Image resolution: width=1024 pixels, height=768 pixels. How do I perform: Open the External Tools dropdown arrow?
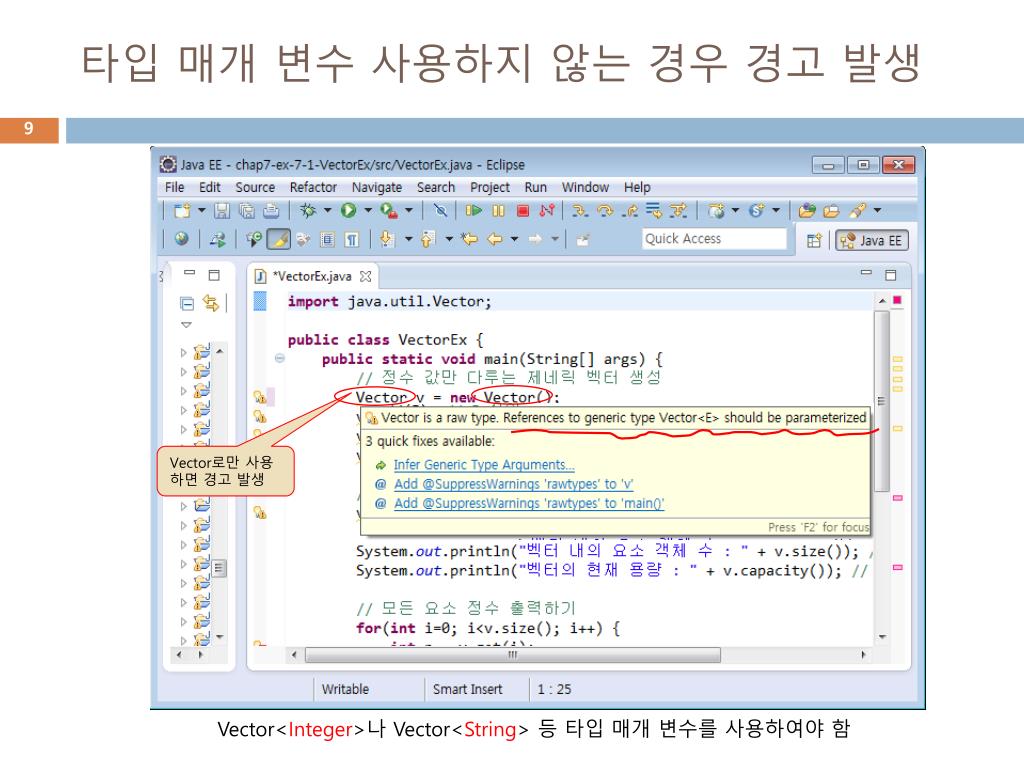click(x=409, y=210)
